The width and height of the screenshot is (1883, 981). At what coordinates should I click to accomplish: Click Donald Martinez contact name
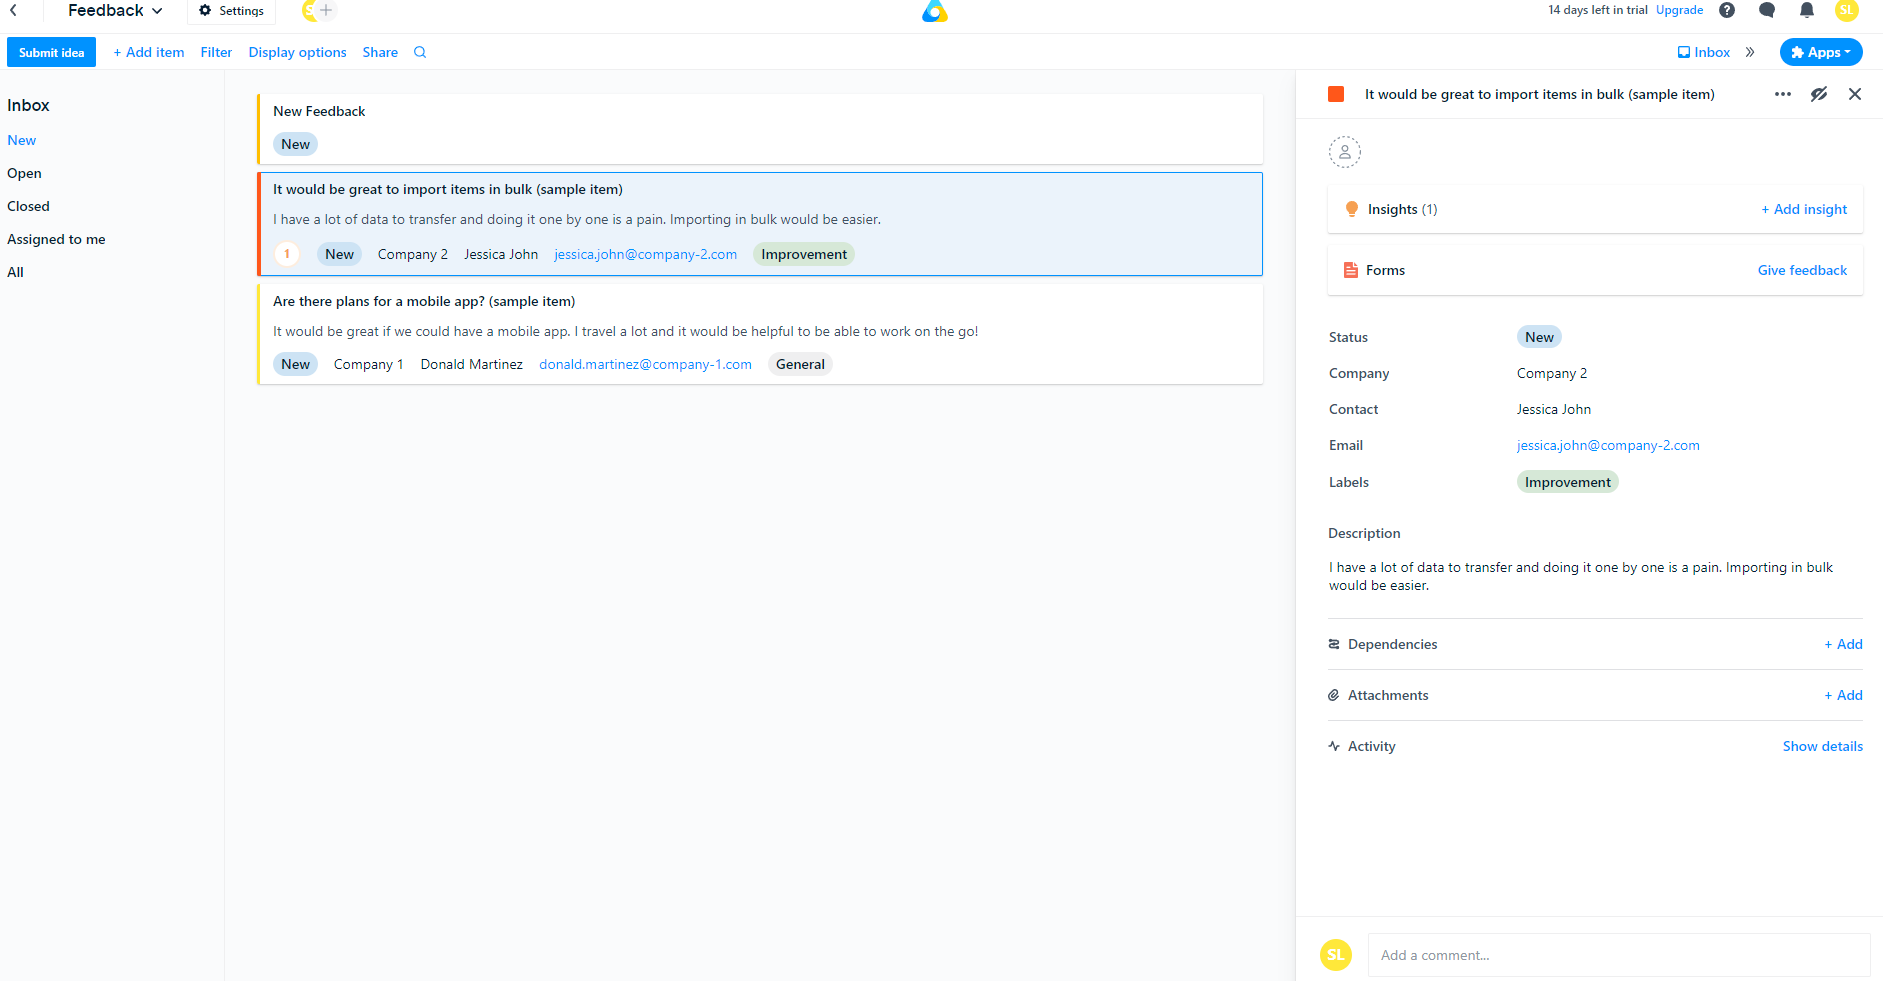click(x=472, y=364)
